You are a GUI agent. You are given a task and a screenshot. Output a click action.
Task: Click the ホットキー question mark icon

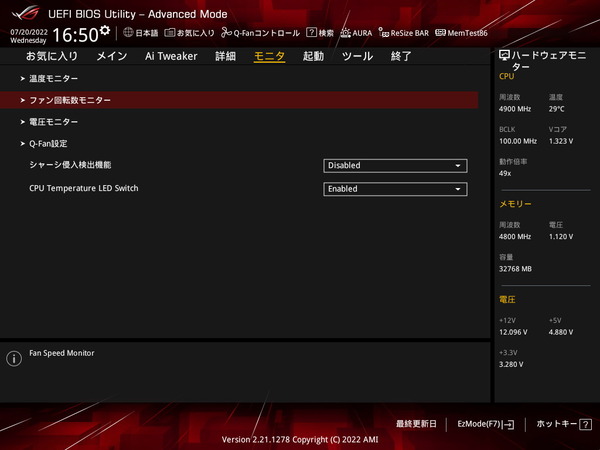click(x=585, y=424)
